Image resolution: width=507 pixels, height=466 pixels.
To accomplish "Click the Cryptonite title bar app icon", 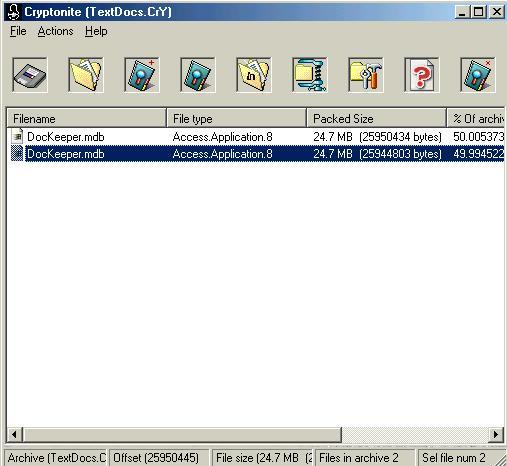I will point(14,12).
